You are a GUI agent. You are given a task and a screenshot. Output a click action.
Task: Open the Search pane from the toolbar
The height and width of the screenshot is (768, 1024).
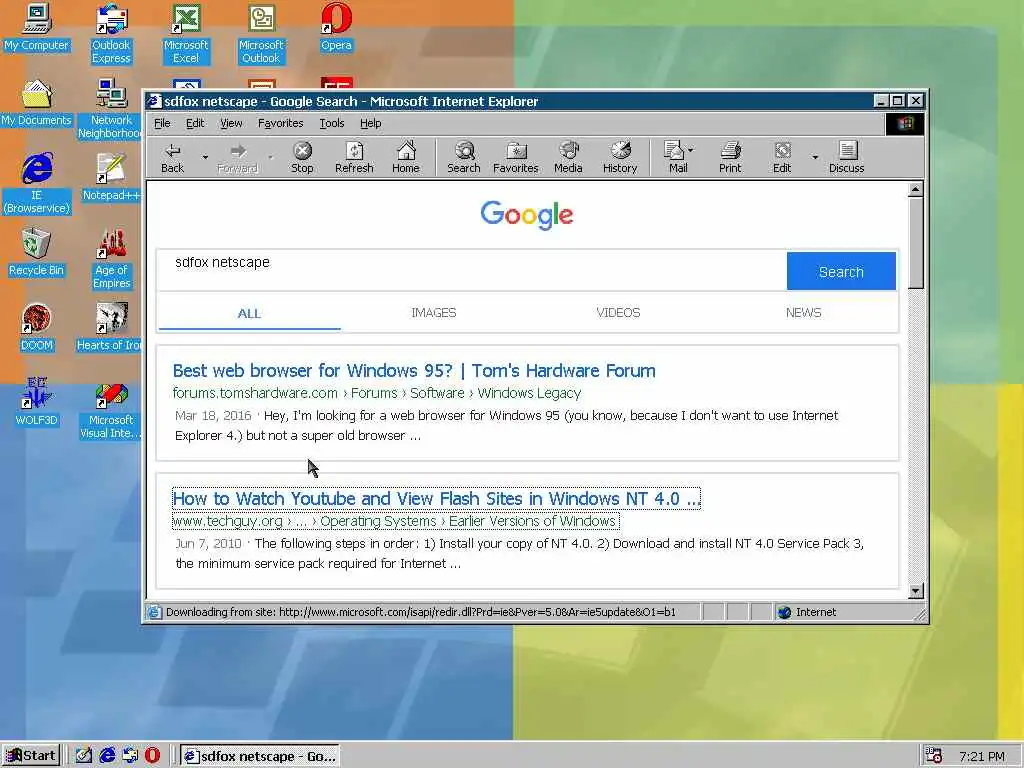tap(464, 157)
